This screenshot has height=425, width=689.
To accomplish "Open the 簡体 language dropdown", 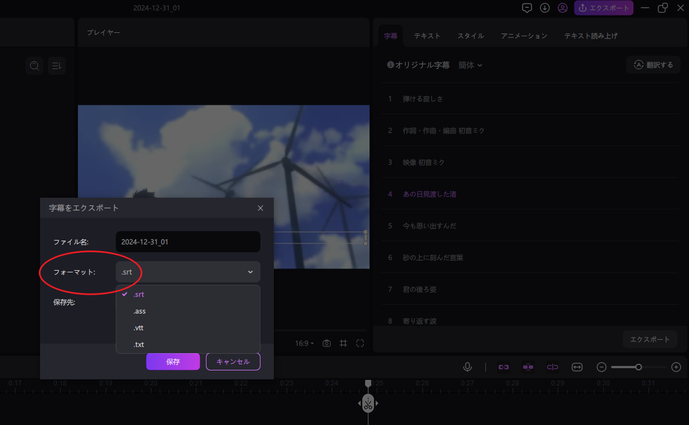I will (x=470, y=65).
